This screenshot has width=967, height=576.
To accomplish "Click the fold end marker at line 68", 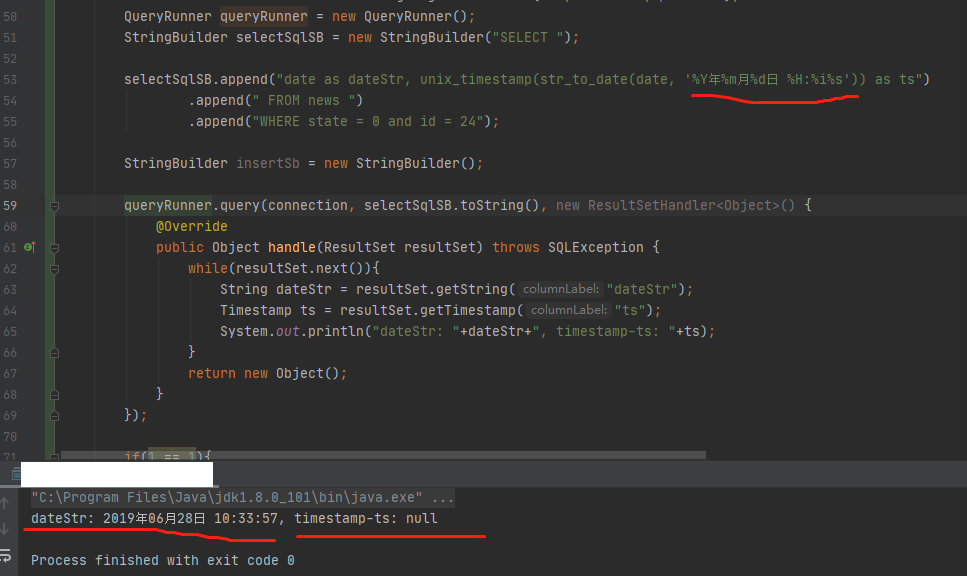I will pyautogui.click(x=54, y=395).
